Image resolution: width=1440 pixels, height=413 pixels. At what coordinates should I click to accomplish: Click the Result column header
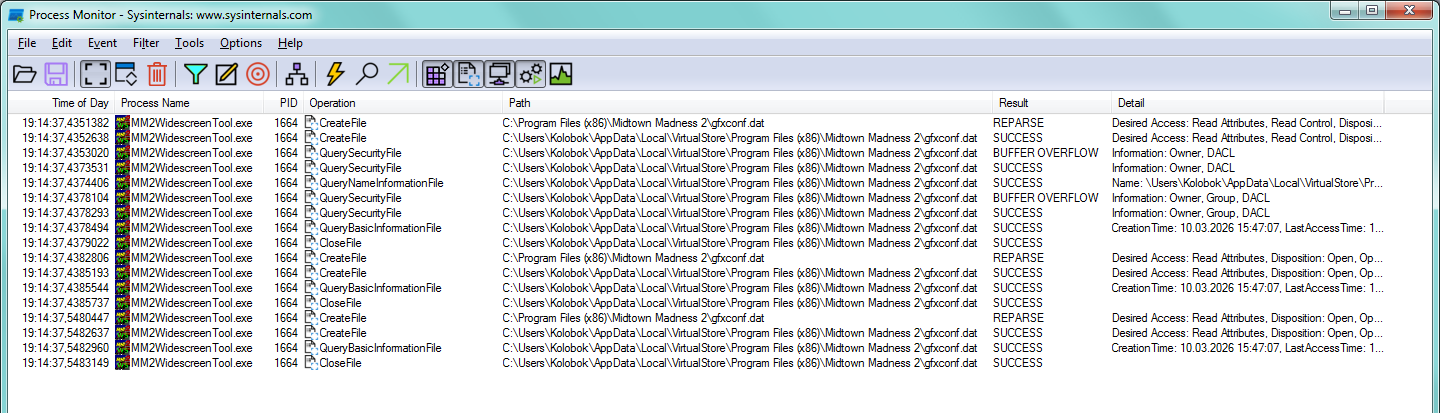pos(1052,103)
